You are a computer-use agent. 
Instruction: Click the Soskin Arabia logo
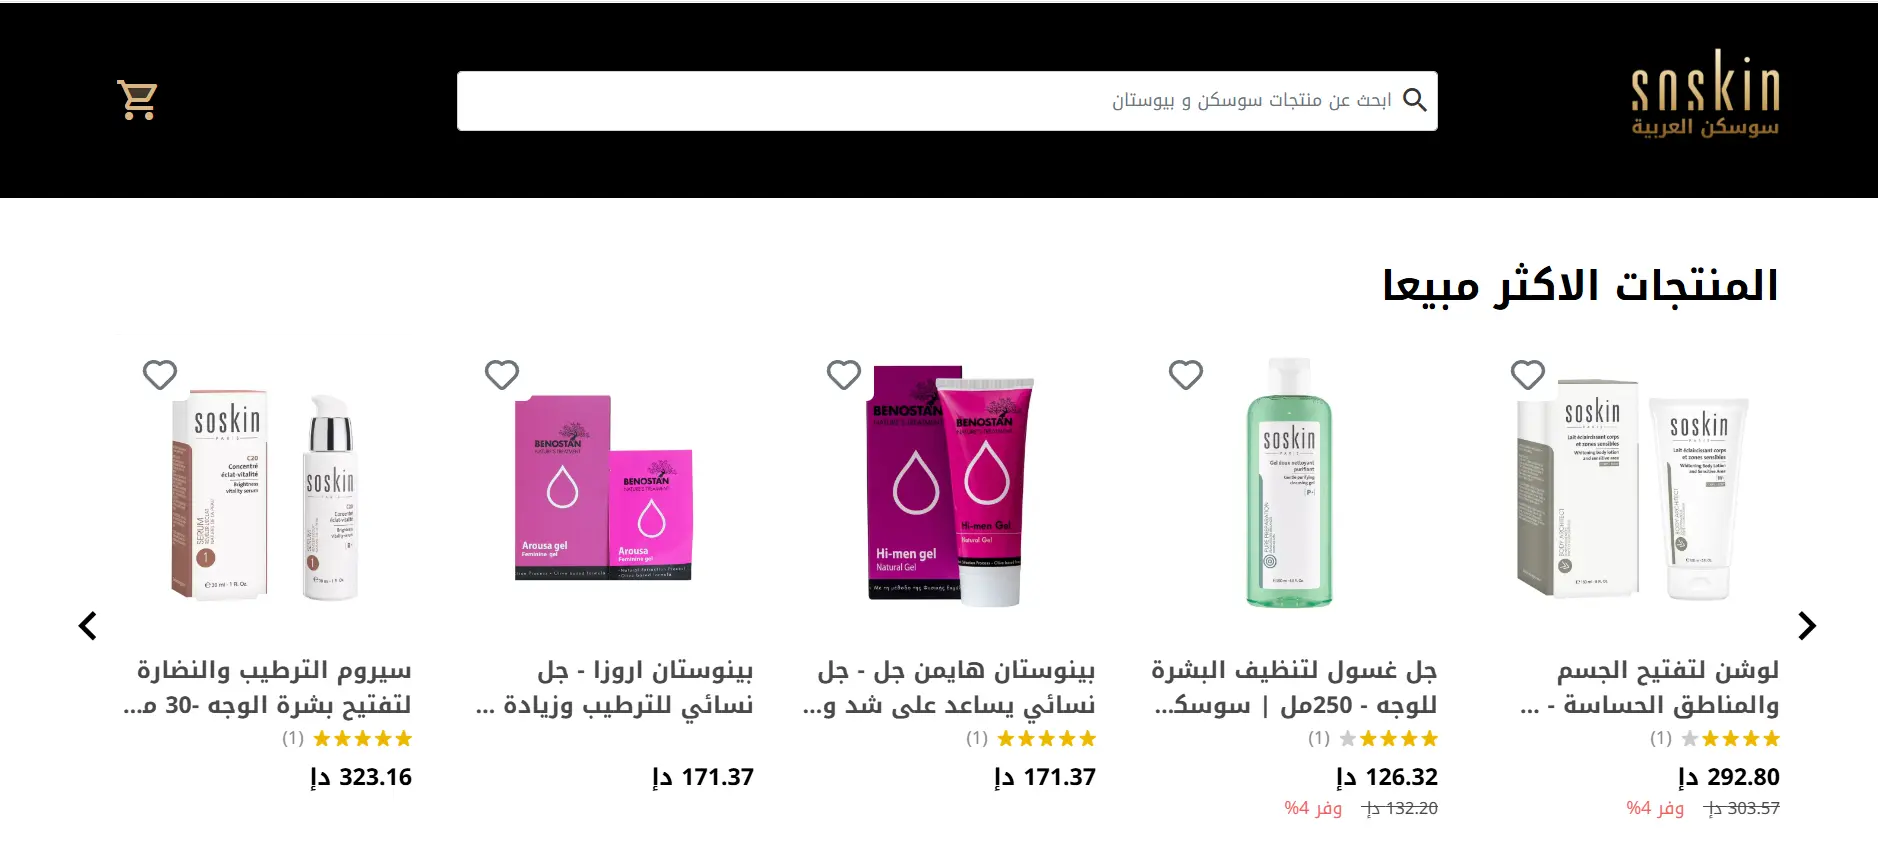[x=1705, y=95]
